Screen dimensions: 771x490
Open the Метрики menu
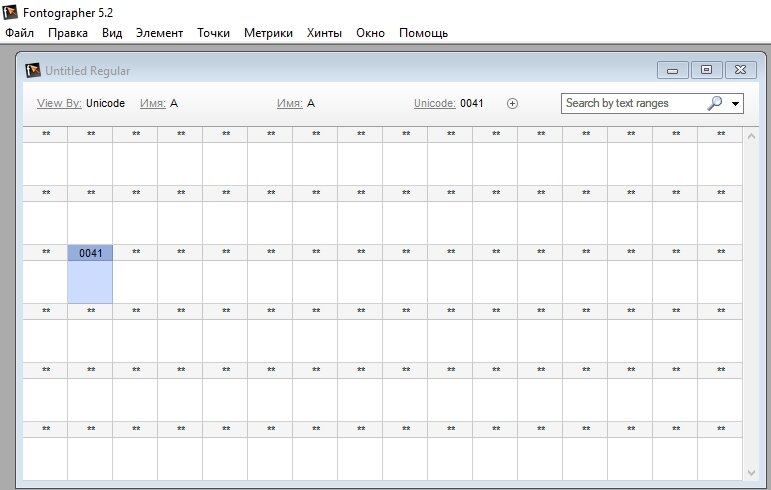click(x=268, y=33)
